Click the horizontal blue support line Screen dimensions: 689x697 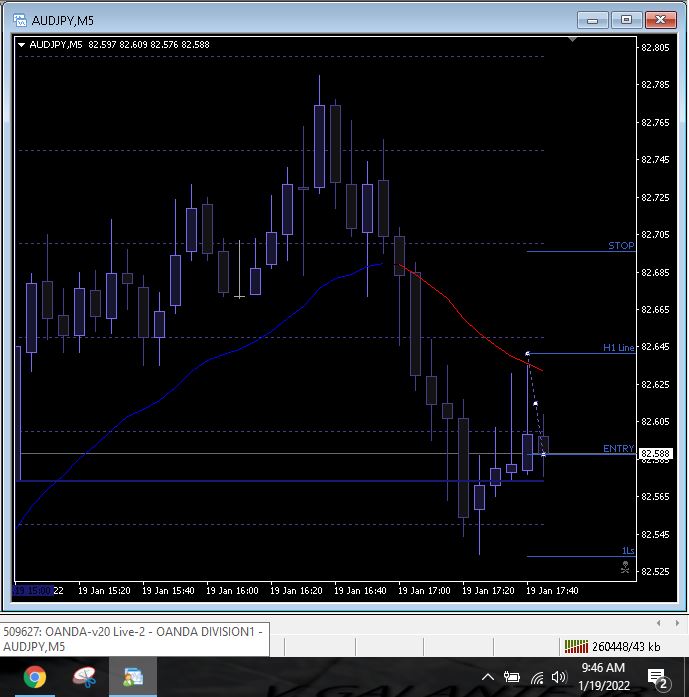280,481
